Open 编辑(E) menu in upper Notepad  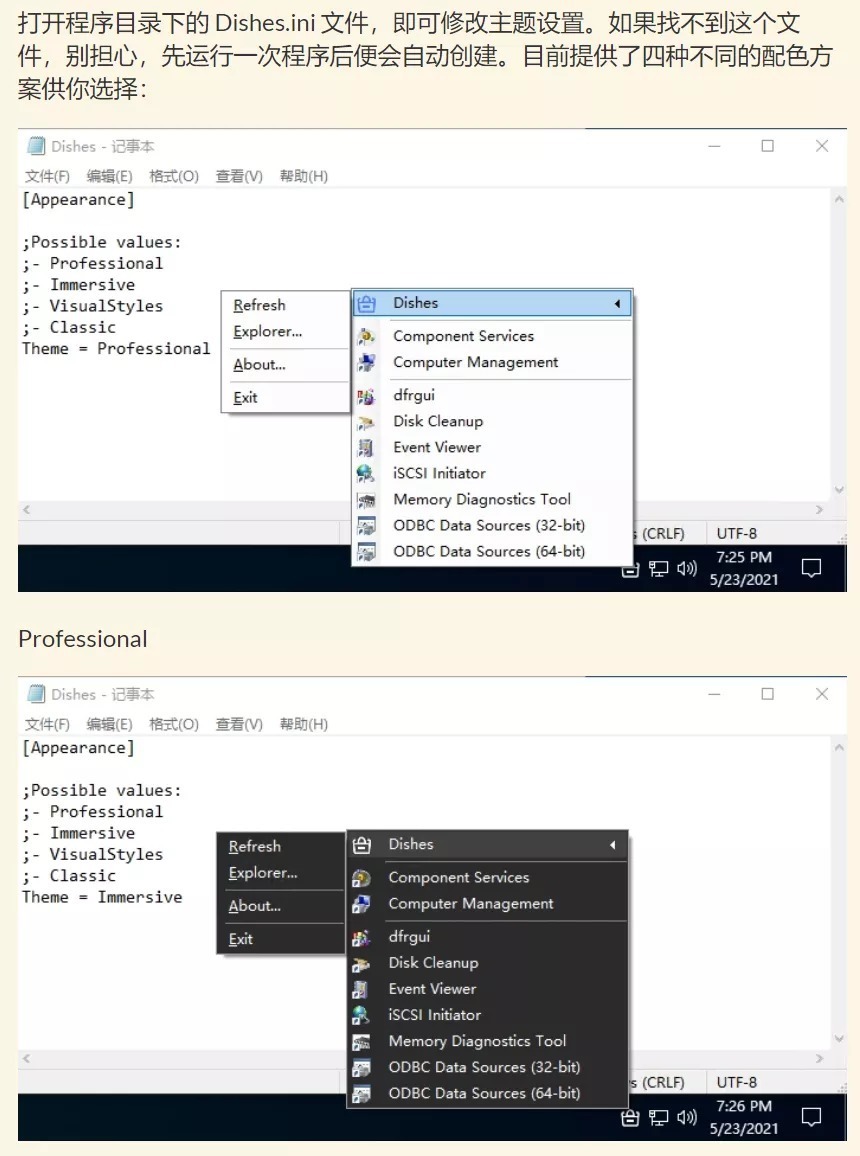click(109, 176)
